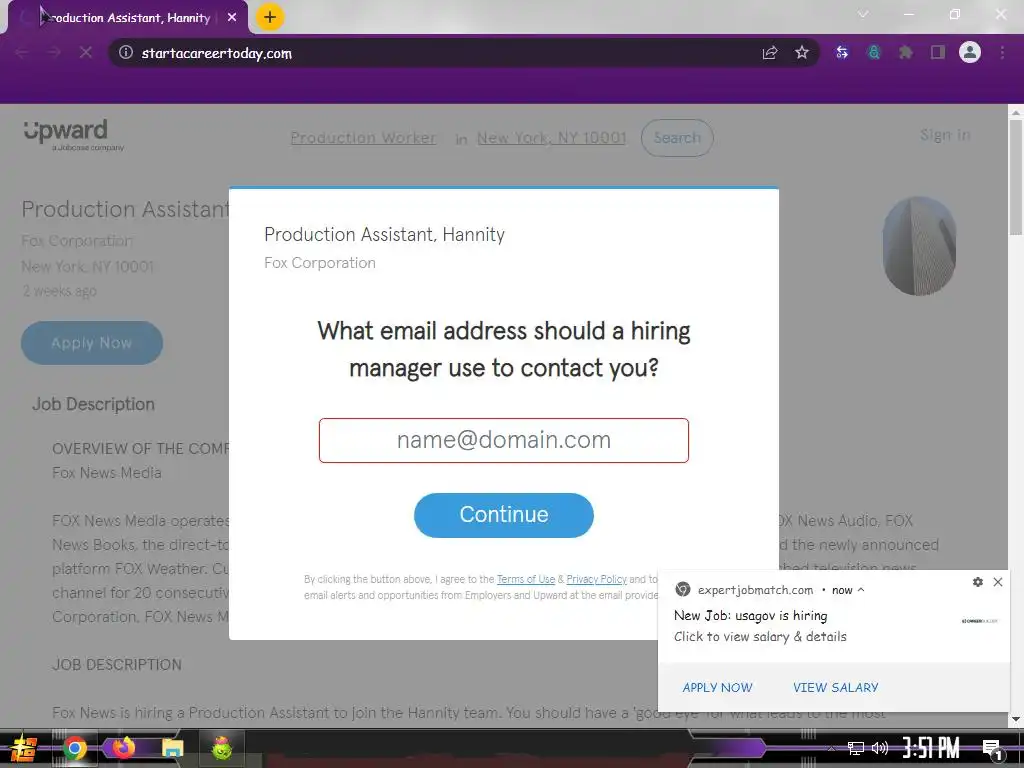Go forward to next page
The width and height of the screenshot is (1024, 768).
tap(54, 52)
